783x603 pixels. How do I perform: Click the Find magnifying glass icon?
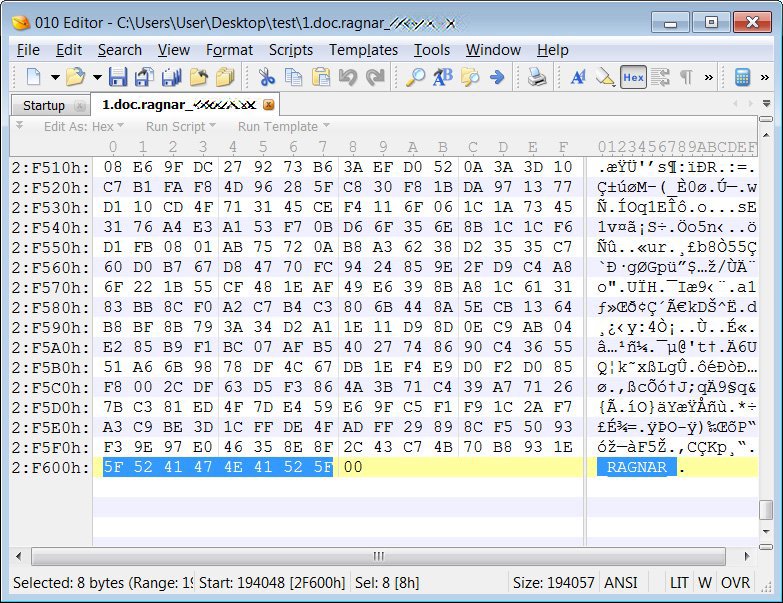(x=415, y=77)
